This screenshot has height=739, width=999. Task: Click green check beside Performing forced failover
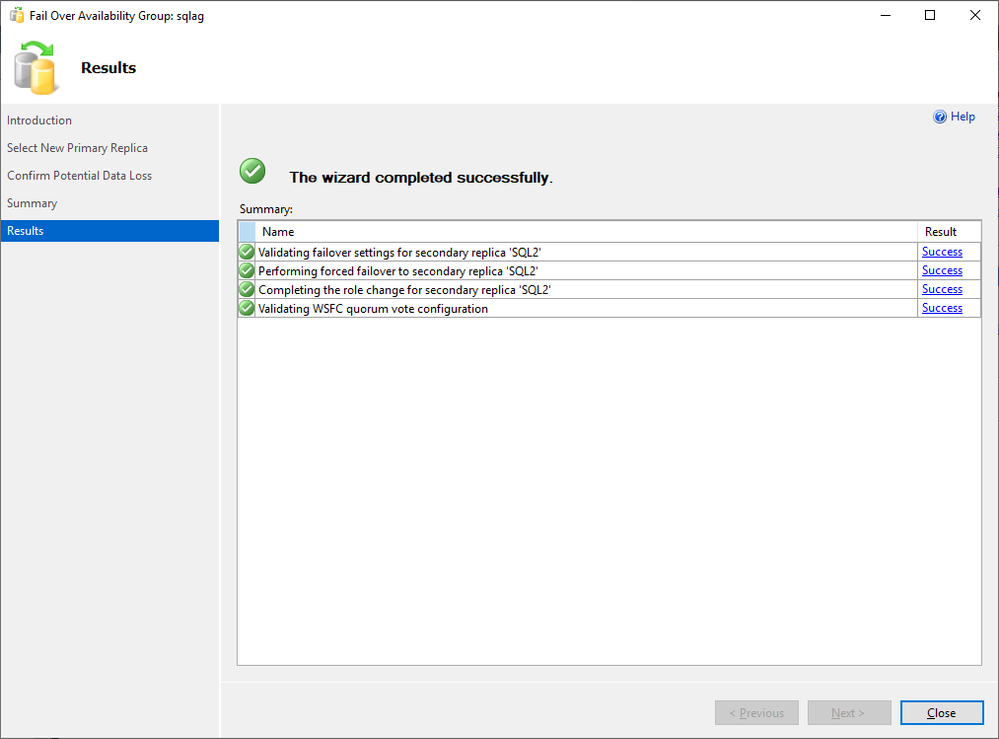pos(247,271)
